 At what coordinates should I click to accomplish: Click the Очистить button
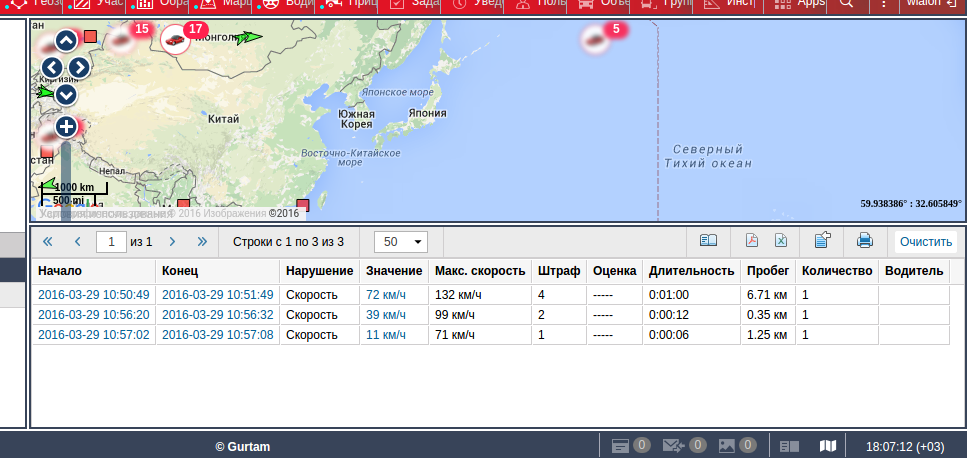(925, 241)
